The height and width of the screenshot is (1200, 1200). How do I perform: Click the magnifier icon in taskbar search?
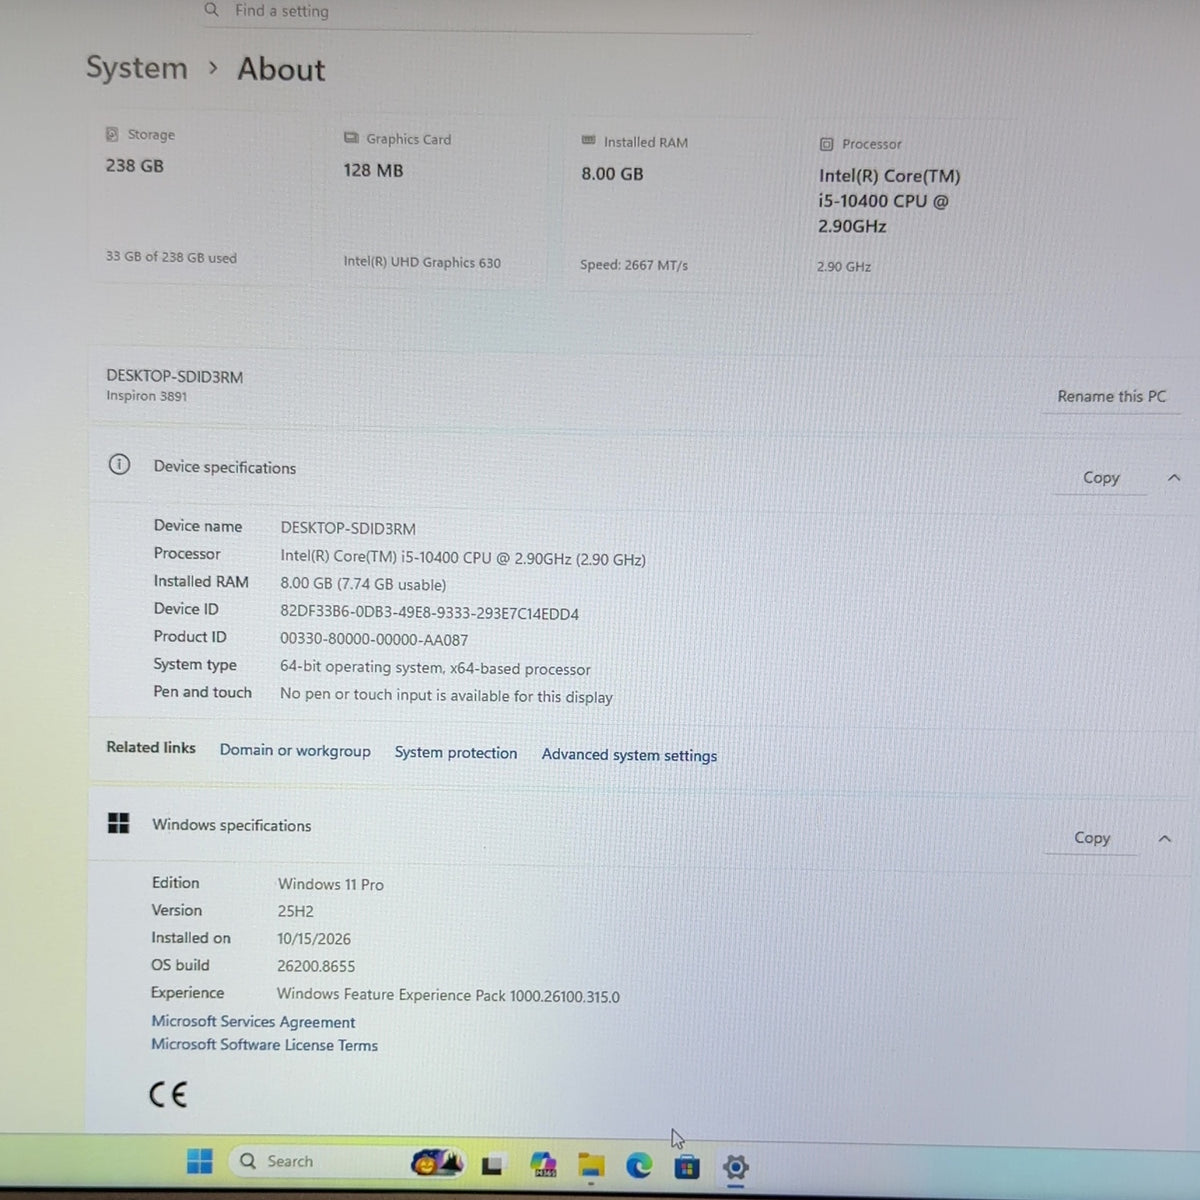coord(248,1161)
